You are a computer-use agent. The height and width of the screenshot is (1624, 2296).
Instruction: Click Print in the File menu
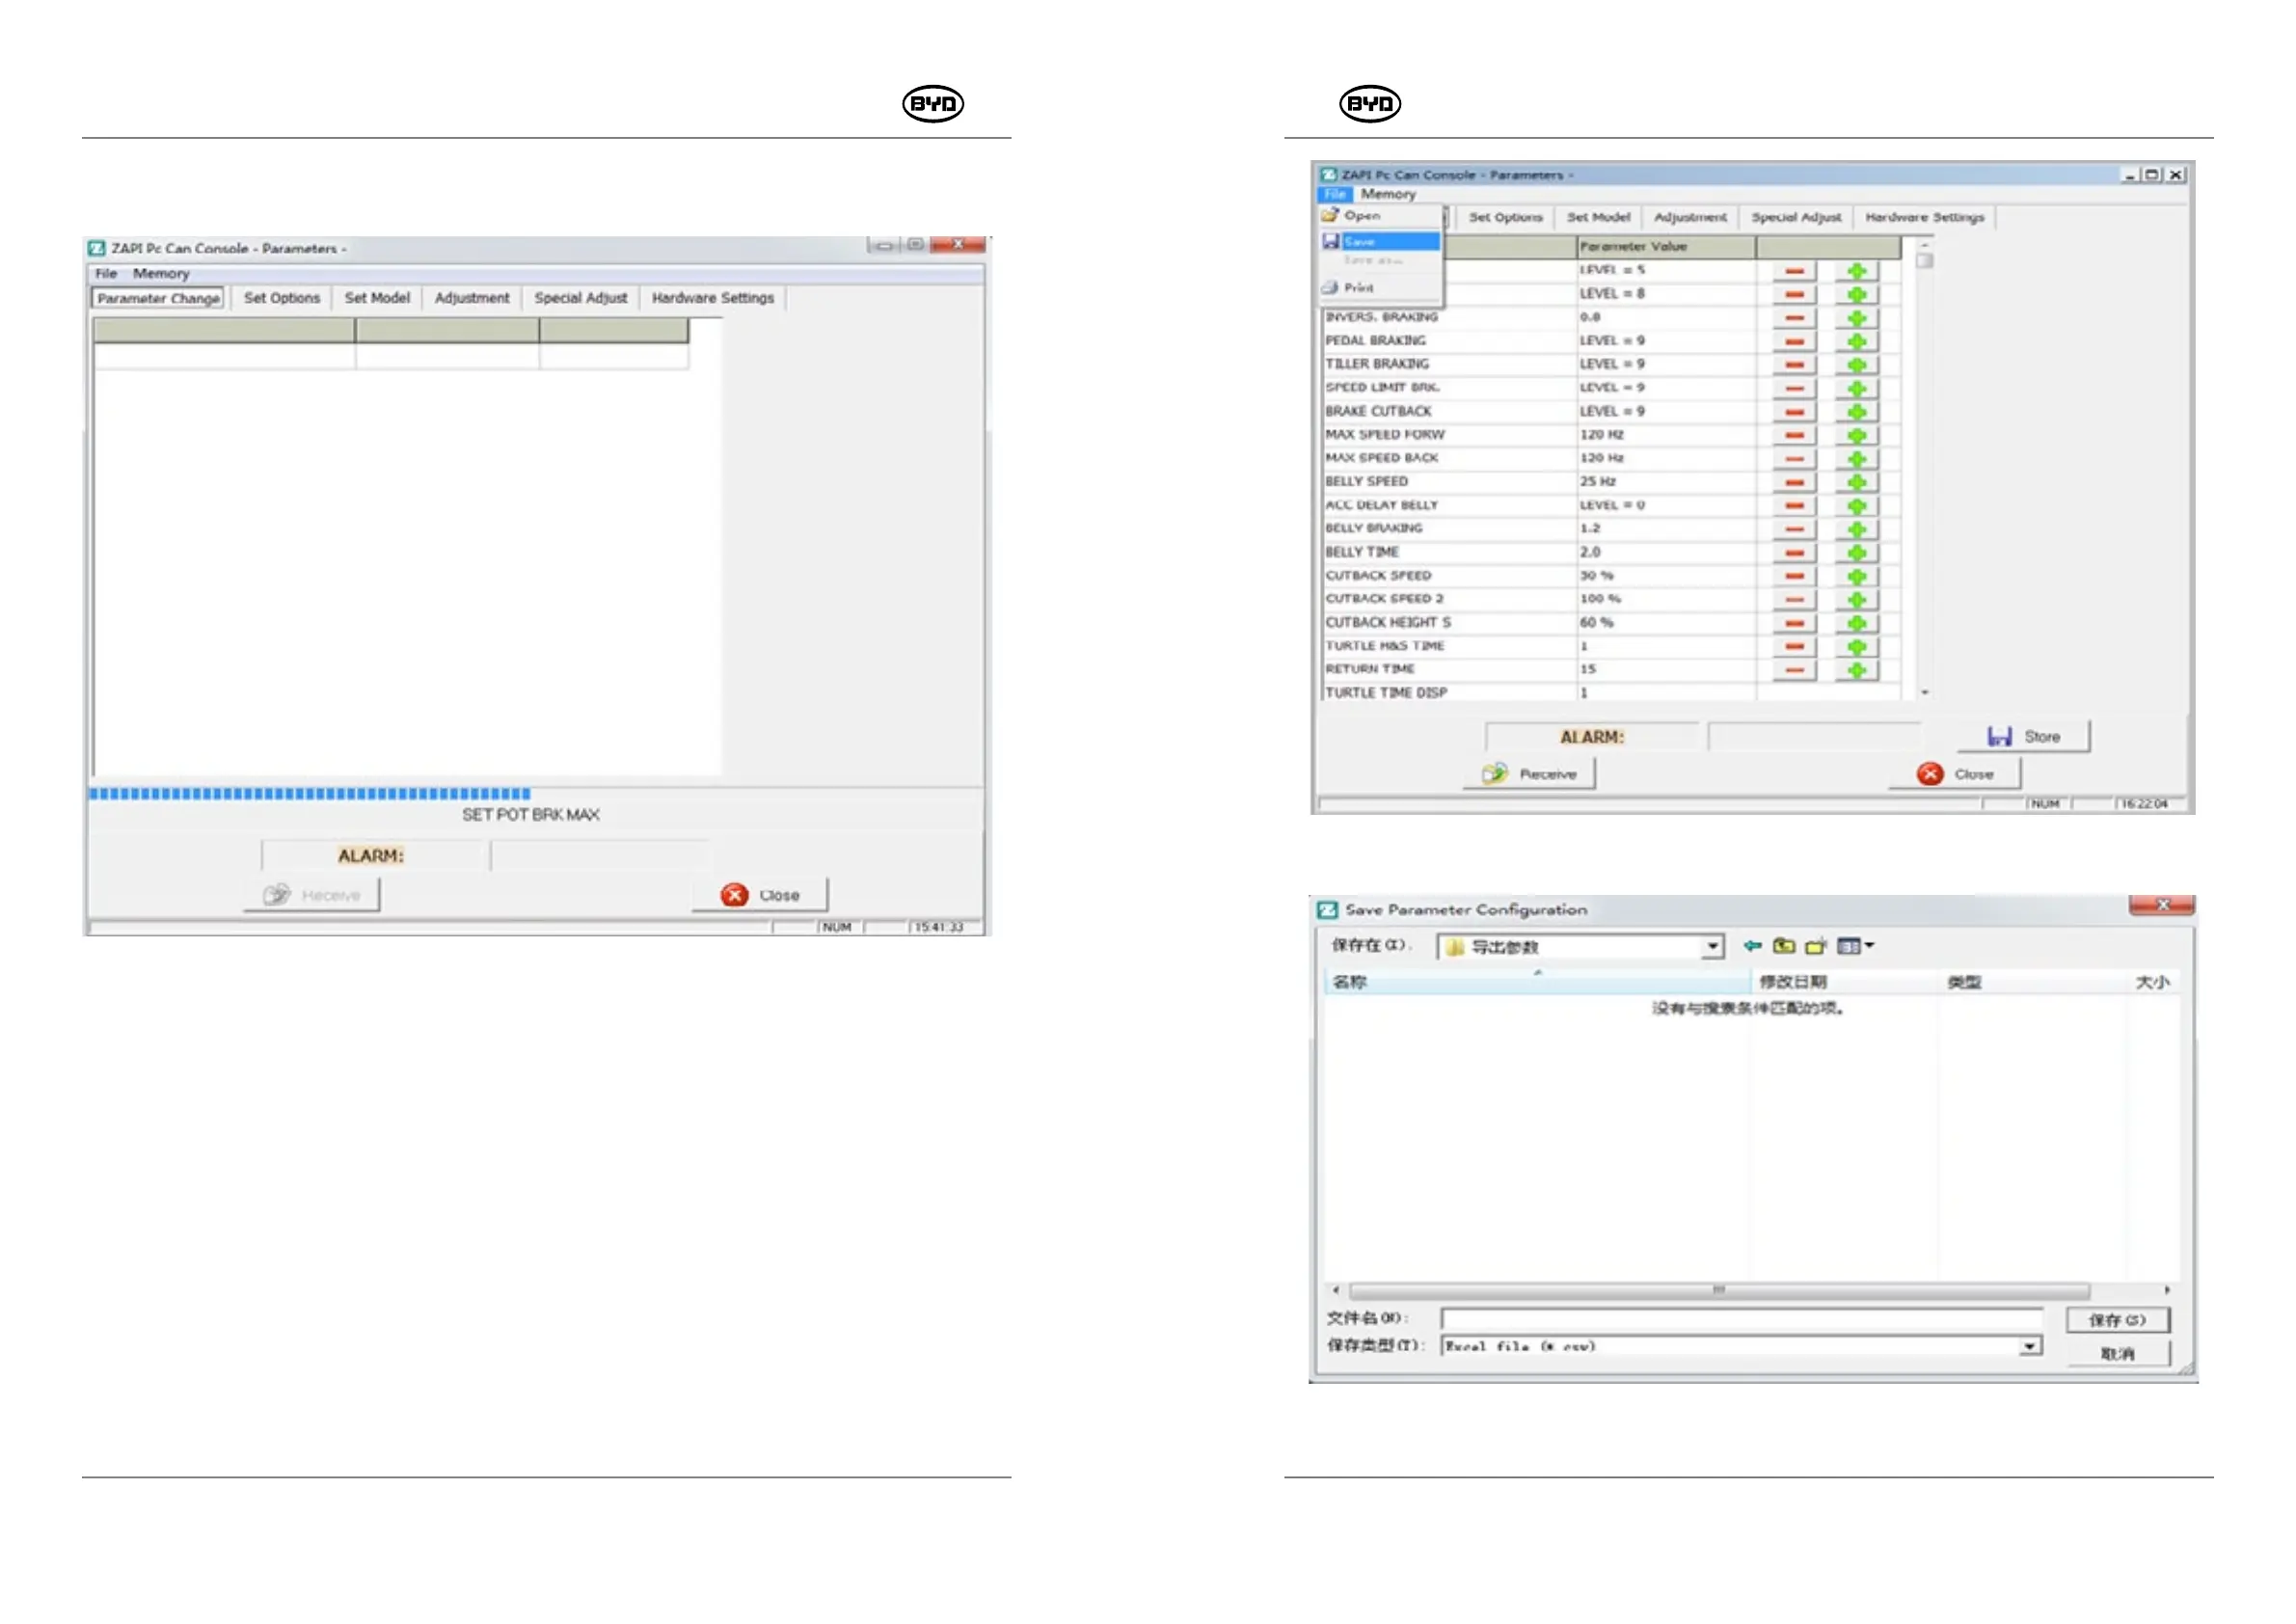pyautogui.click(x=1358, y=288)
